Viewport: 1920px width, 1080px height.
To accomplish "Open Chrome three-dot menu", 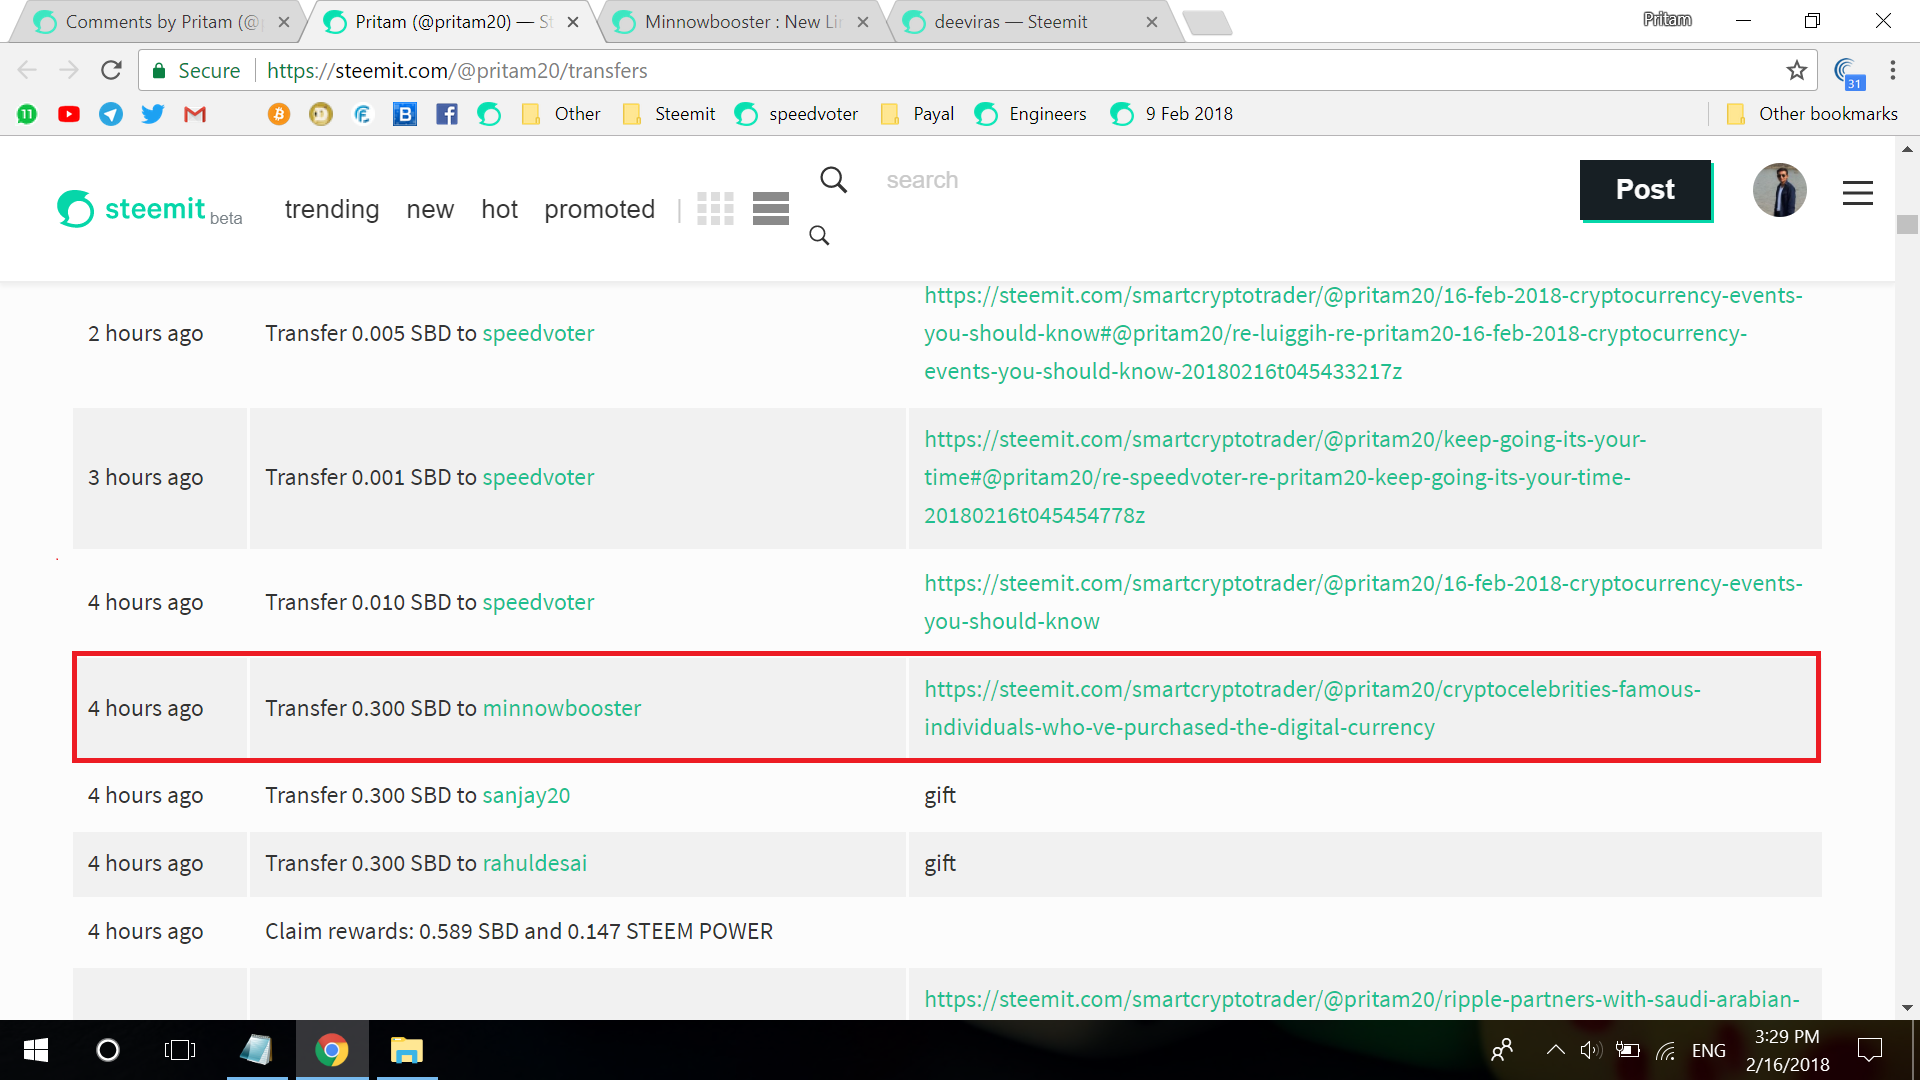I will pyautogui.click(x=1892, y=70).
